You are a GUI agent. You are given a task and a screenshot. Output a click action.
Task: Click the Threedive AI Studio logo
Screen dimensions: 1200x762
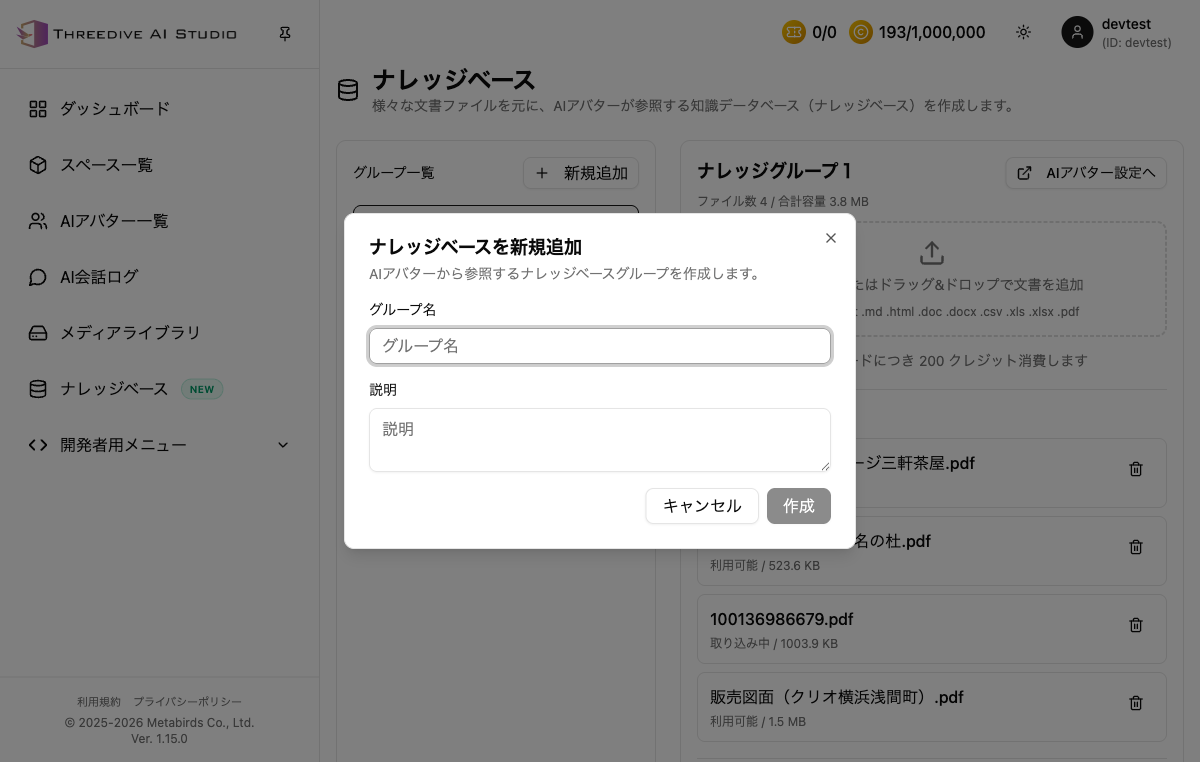point(127,34)
